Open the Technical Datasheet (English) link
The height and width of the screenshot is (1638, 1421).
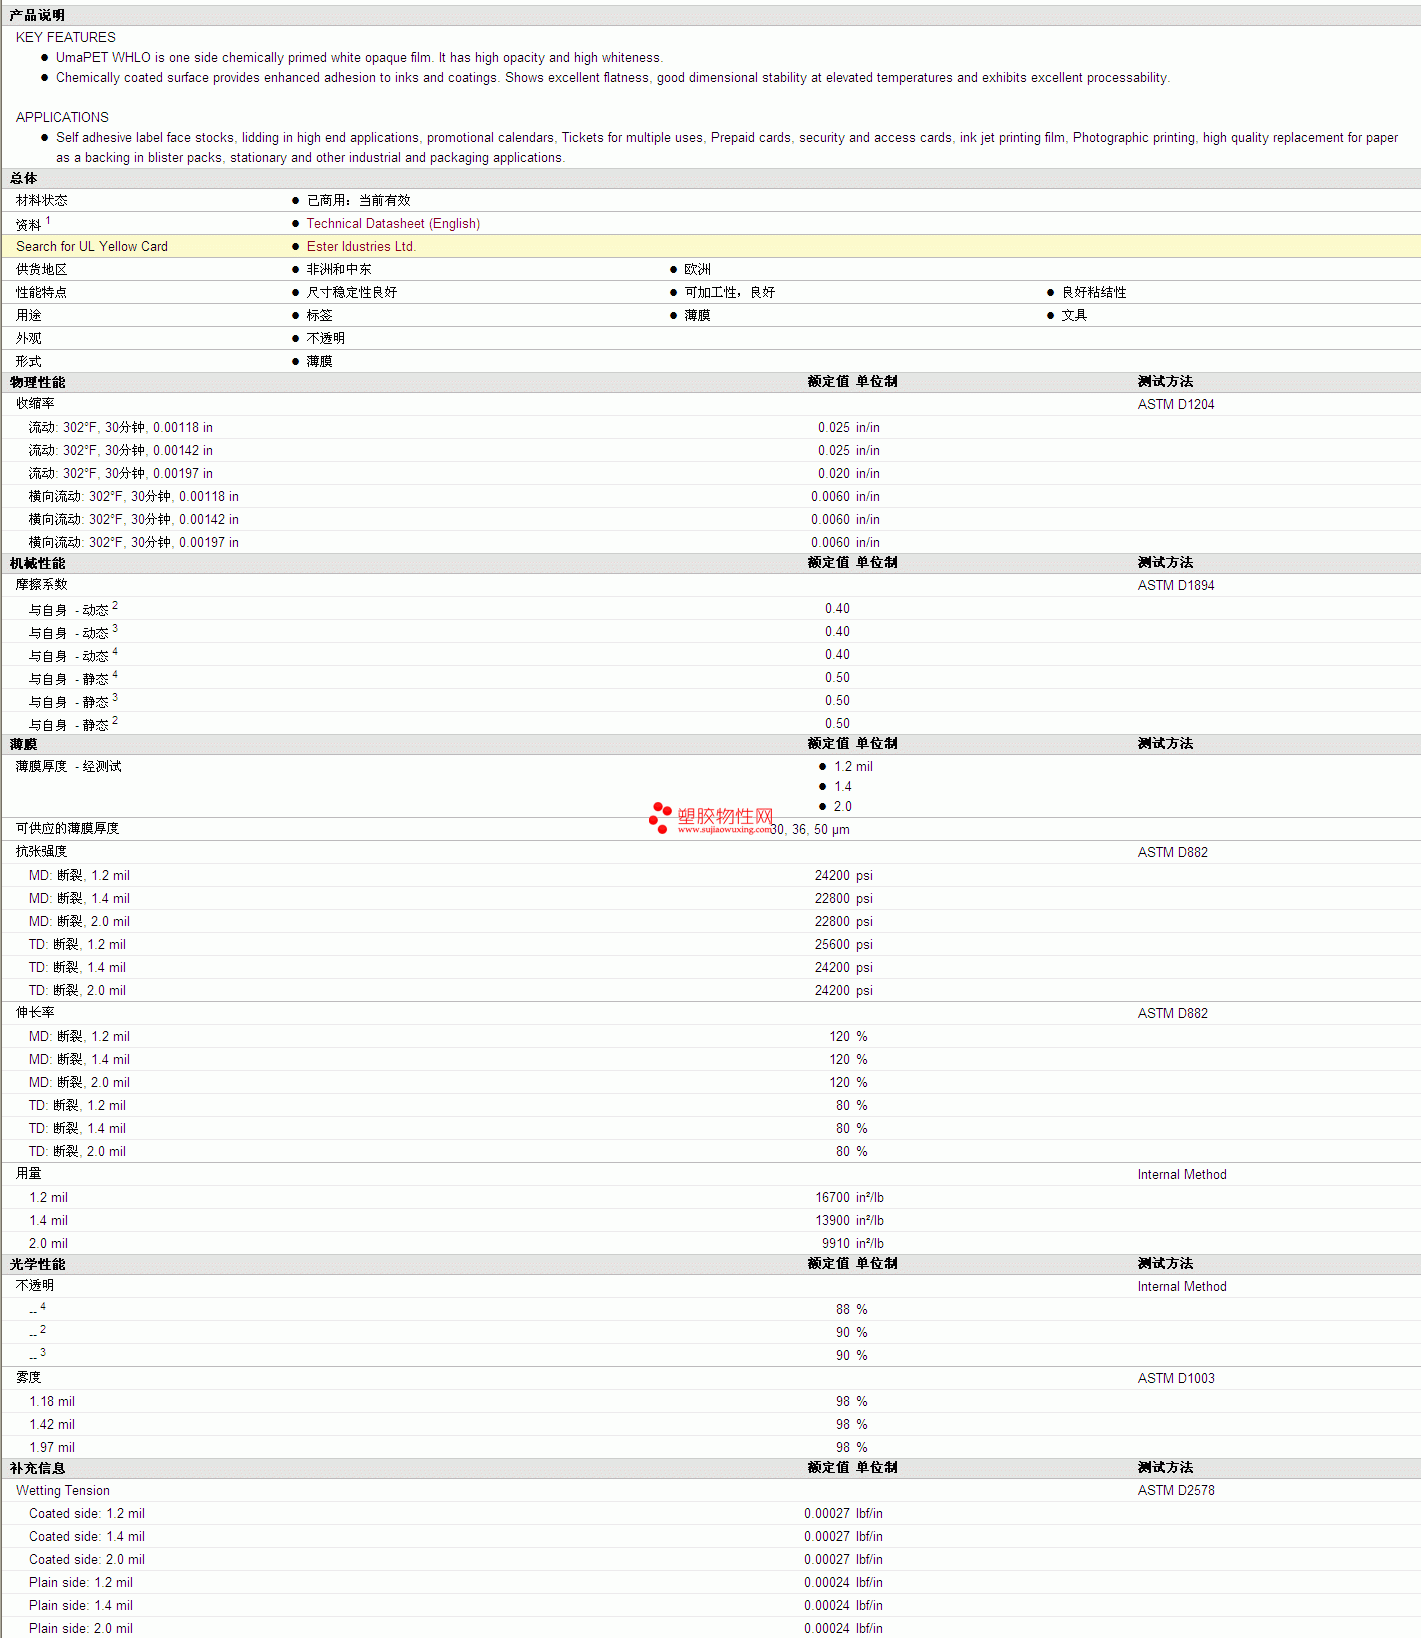393,224
